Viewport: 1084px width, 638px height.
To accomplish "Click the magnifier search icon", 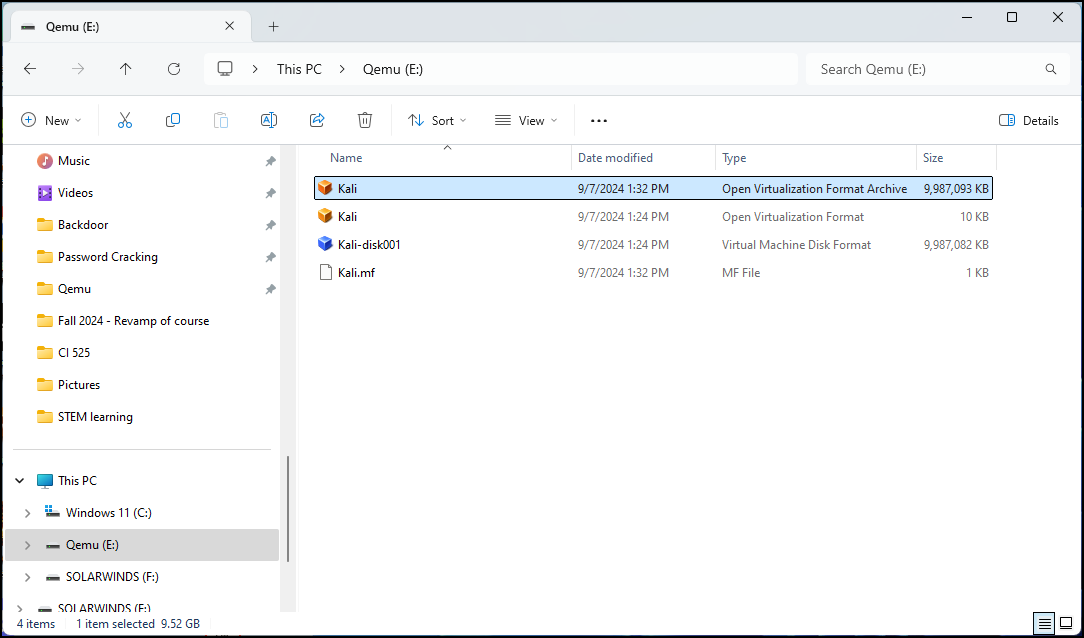I will [x=1051, y=69].
